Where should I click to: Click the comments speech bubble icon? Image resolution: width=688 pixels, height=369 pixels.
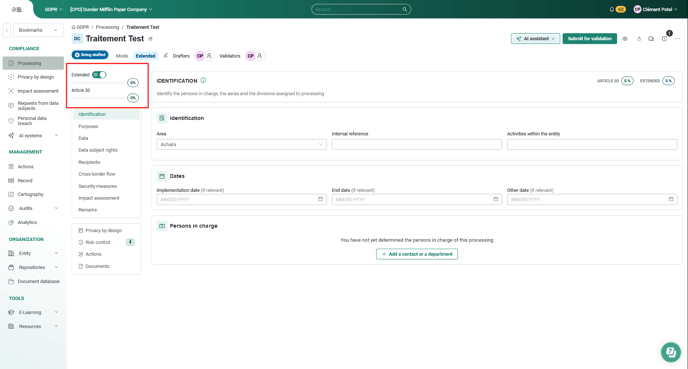[651, 39]
